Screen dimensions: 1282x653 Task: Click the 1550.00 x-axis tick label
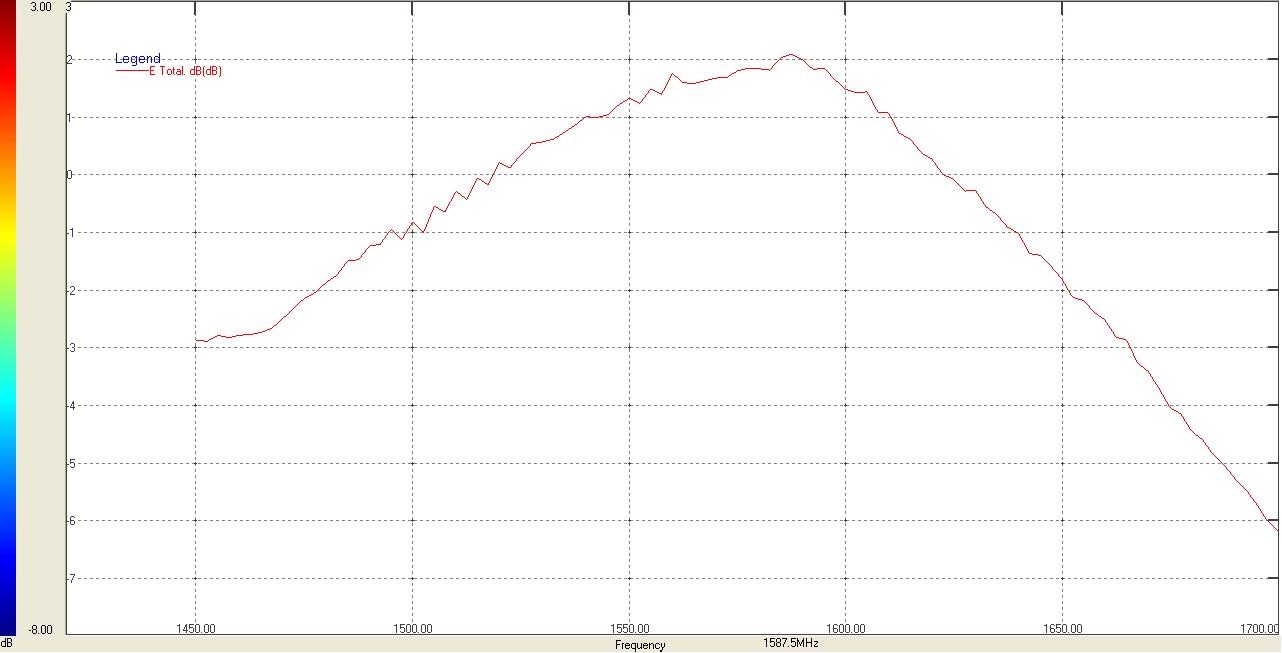pyautogui.click(x=628, y=629)
